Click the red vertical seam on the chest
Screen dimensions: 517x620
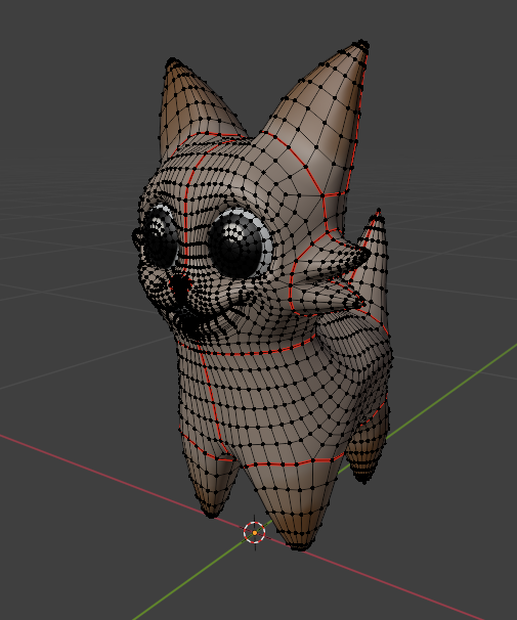point(211,399)
